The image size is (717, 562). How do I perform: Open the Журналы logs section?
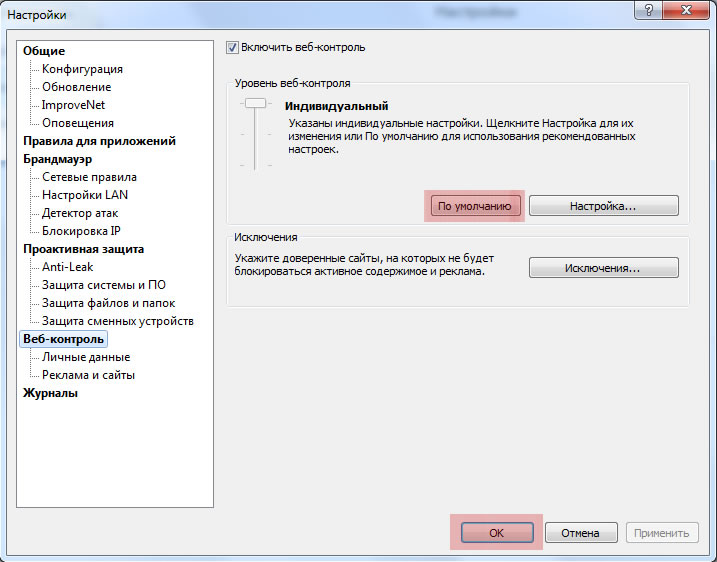[x=50, y=393]
